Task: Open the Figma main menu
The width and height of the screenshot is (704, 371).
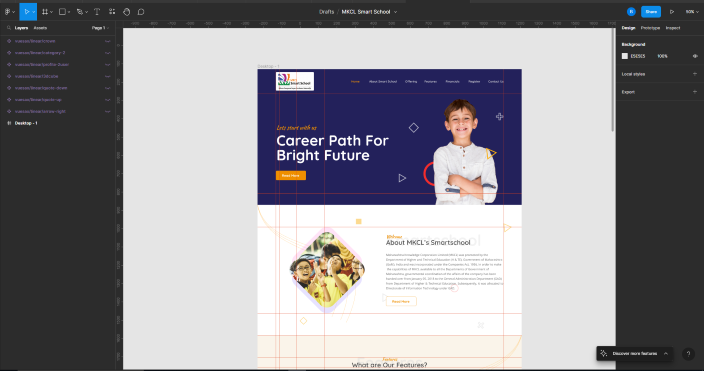Action: [9, 12]
